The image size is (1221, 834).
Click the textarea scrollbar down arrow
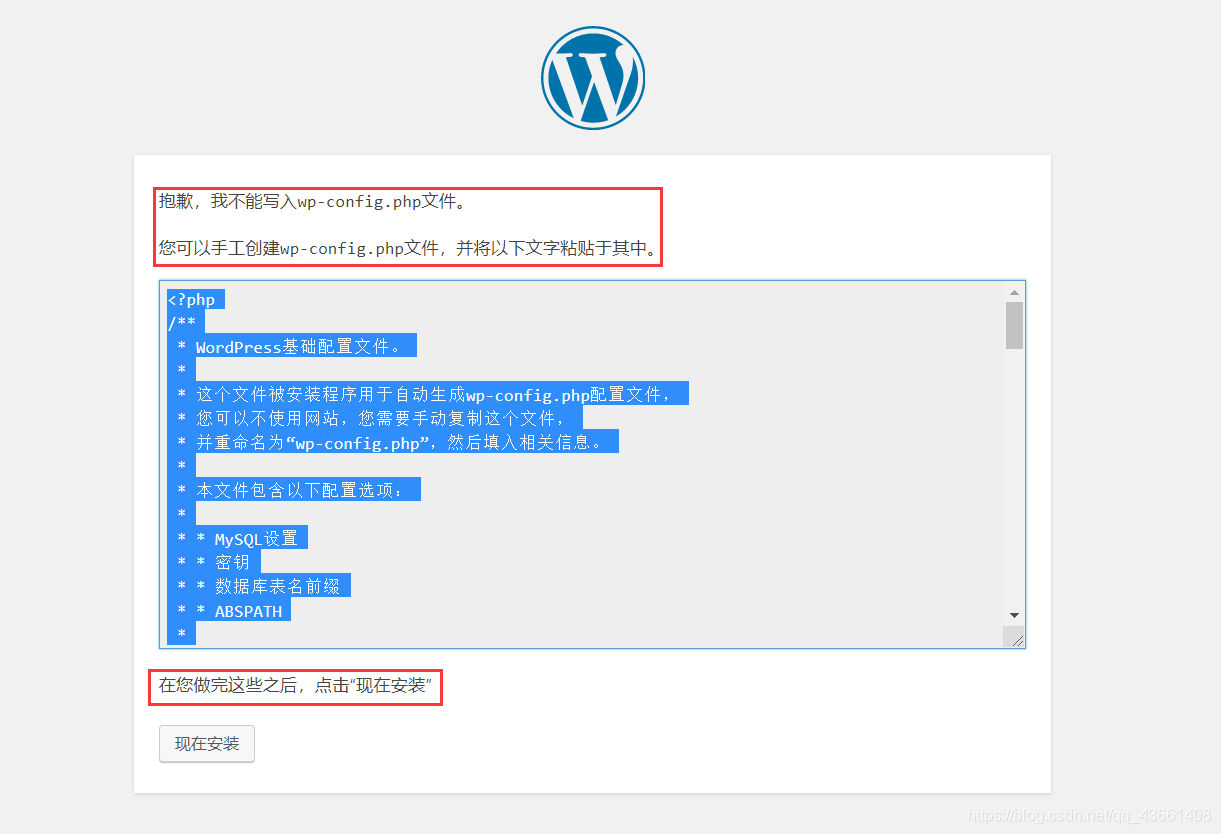(1014, 615)
